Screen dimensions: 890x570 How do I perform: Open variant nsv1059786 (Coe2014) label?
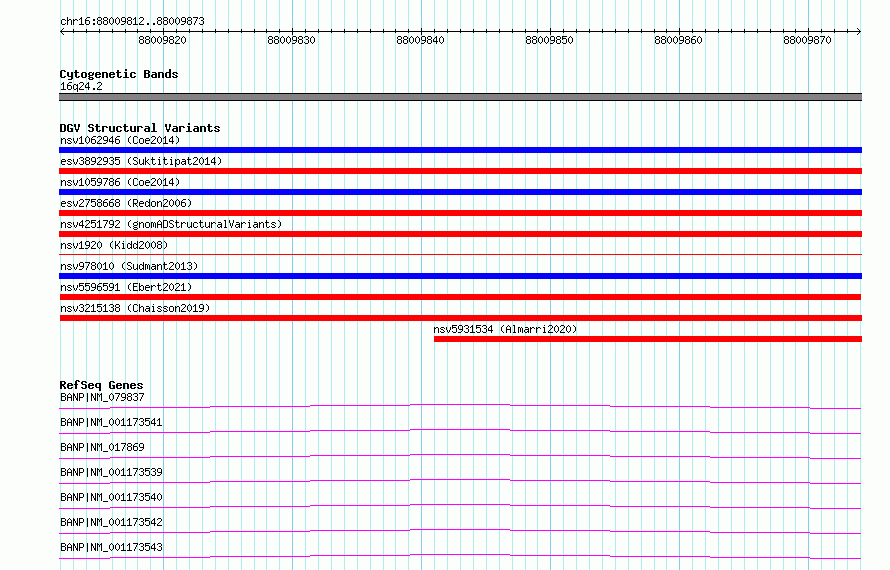120,182
